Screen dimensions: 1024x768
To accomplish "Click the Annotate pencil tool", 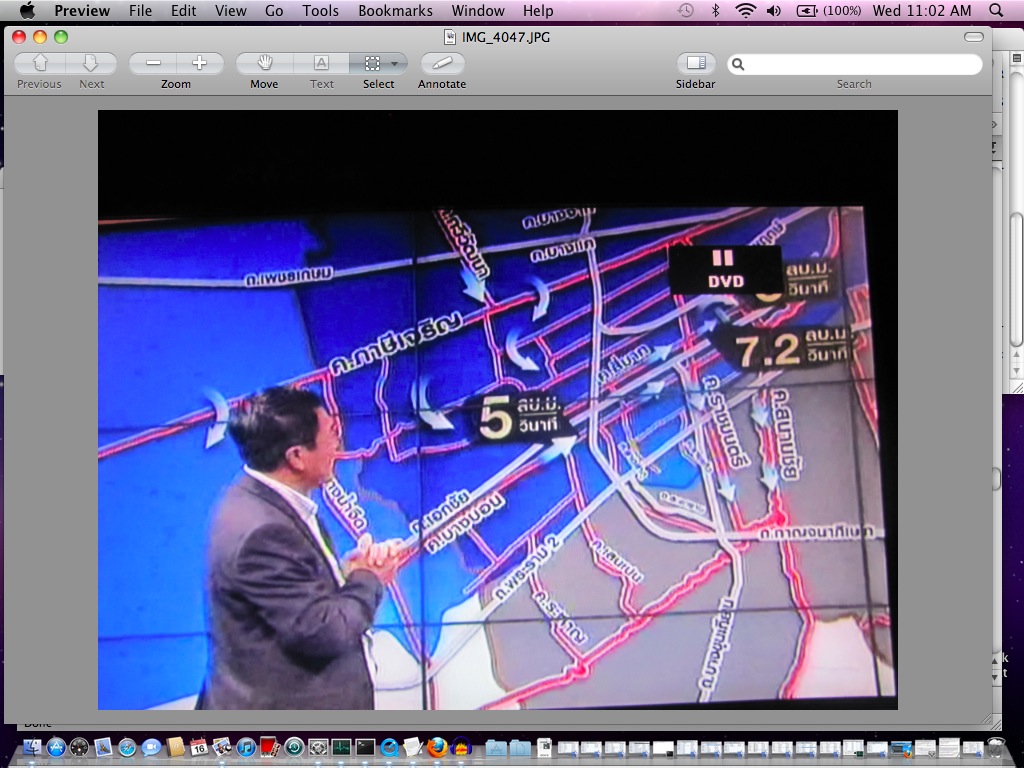I will [442, 63].
